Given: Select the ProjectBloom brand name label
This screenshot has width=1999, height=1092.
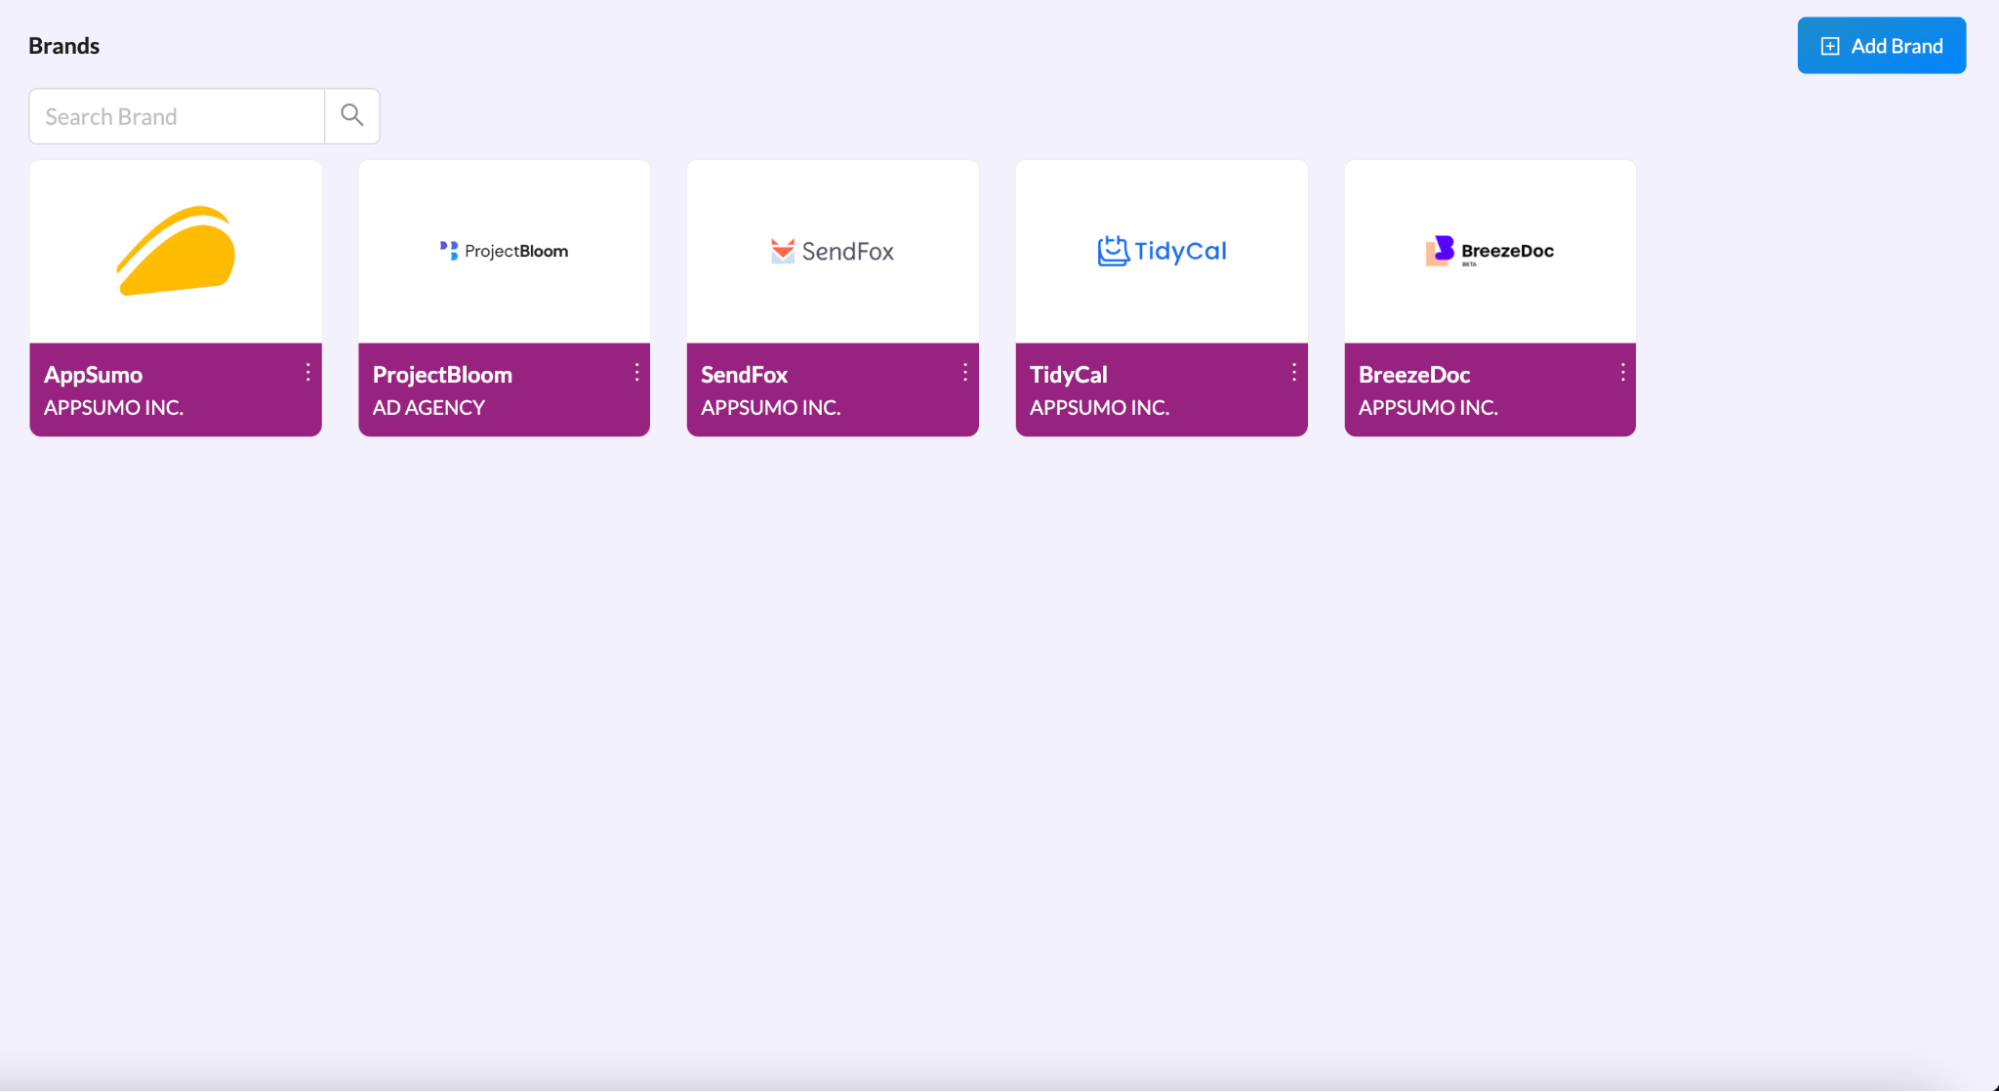Looking at the screenshot, I should (x=442, y=374).
